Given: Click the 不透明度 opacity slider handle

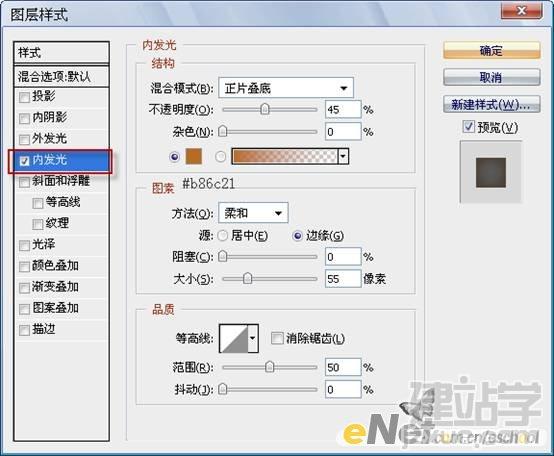Looking at the screenshot, I should [265, 109].
